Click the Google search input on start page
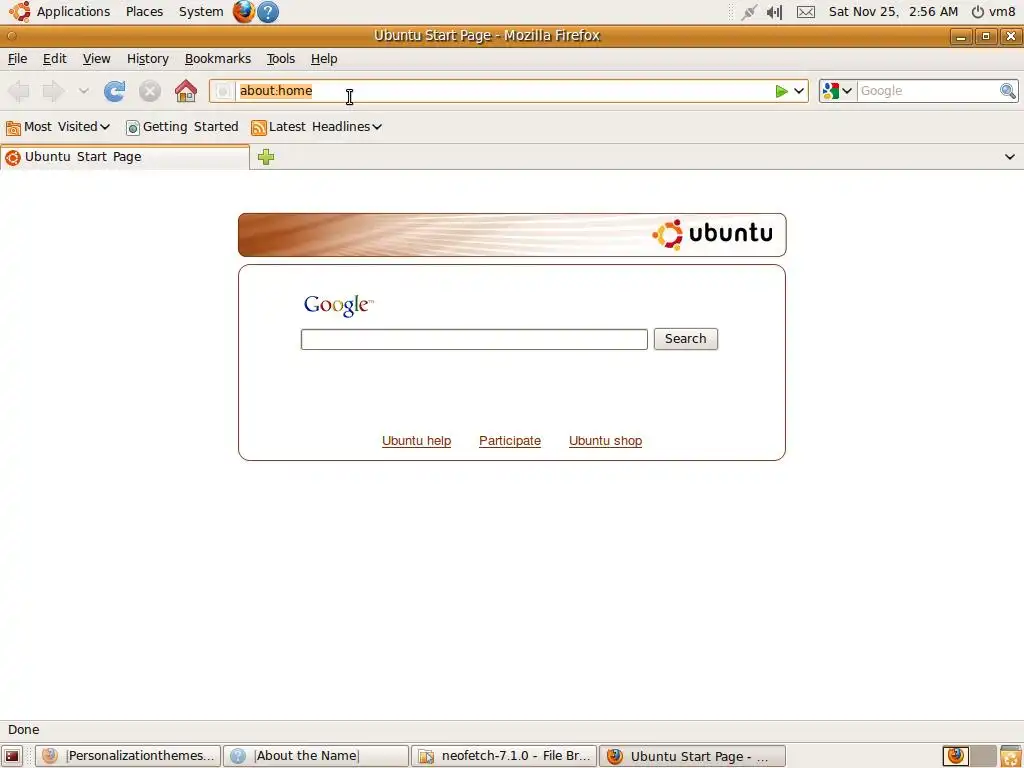This screenshot has height=768, width=1024. (473, 339)
